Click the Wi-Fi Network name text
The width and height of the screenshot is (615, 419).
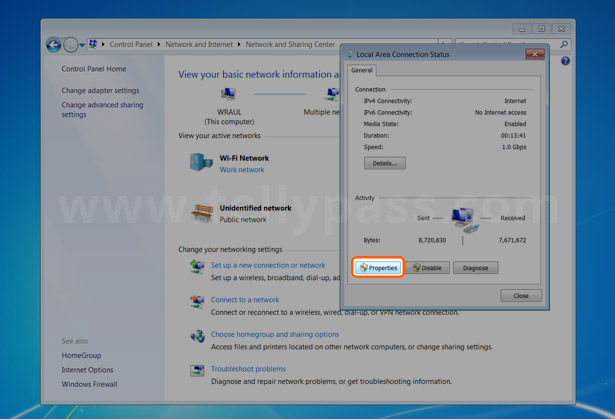click(244, 158)
